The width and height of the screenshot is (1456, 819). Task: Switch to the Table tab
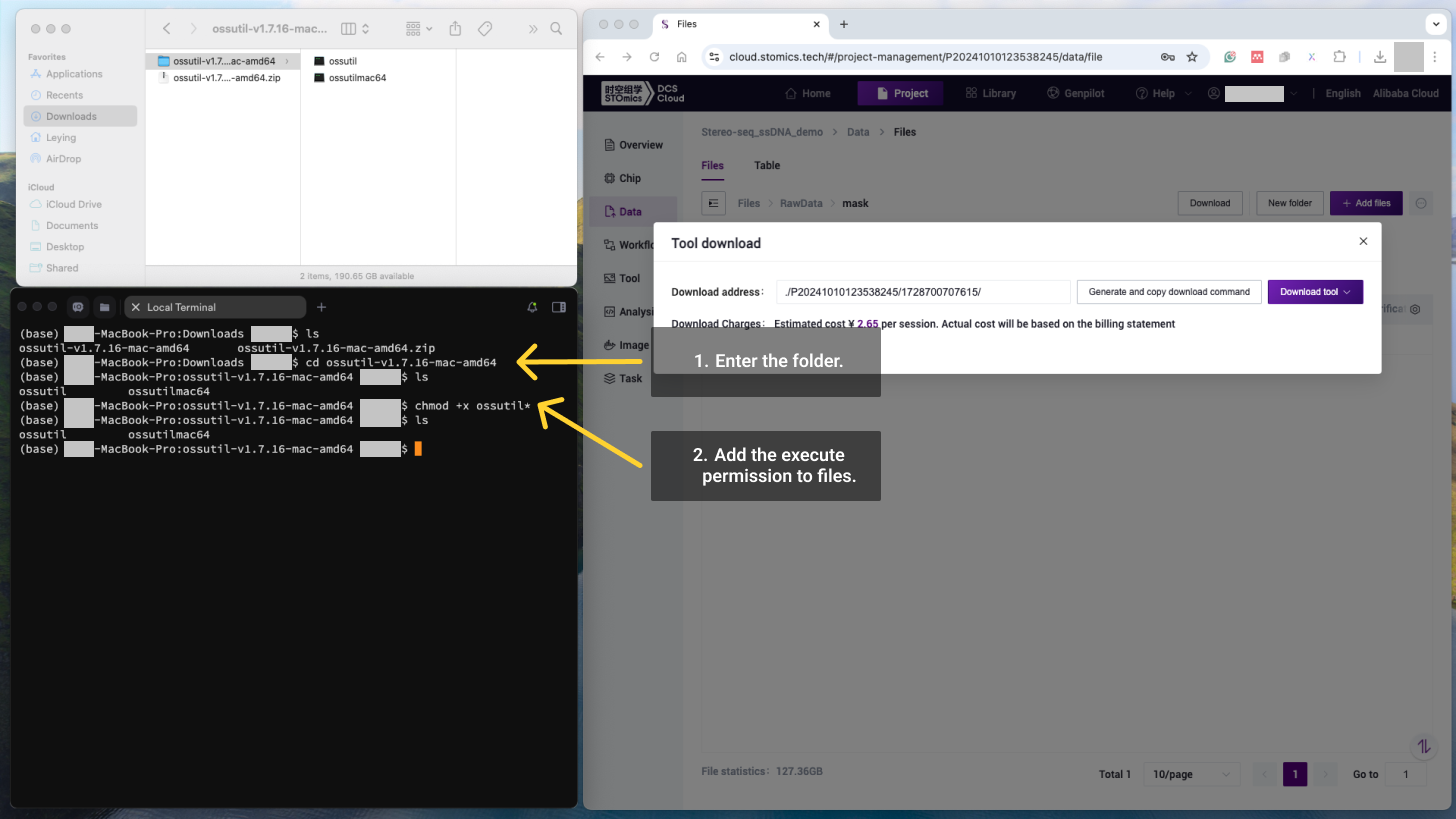[x=767, y=166]
